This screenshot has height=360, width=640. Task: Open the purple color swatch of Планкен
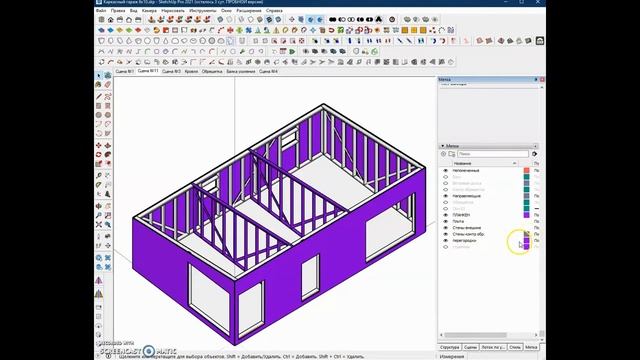pyautogui.click(x=527, y=215)
